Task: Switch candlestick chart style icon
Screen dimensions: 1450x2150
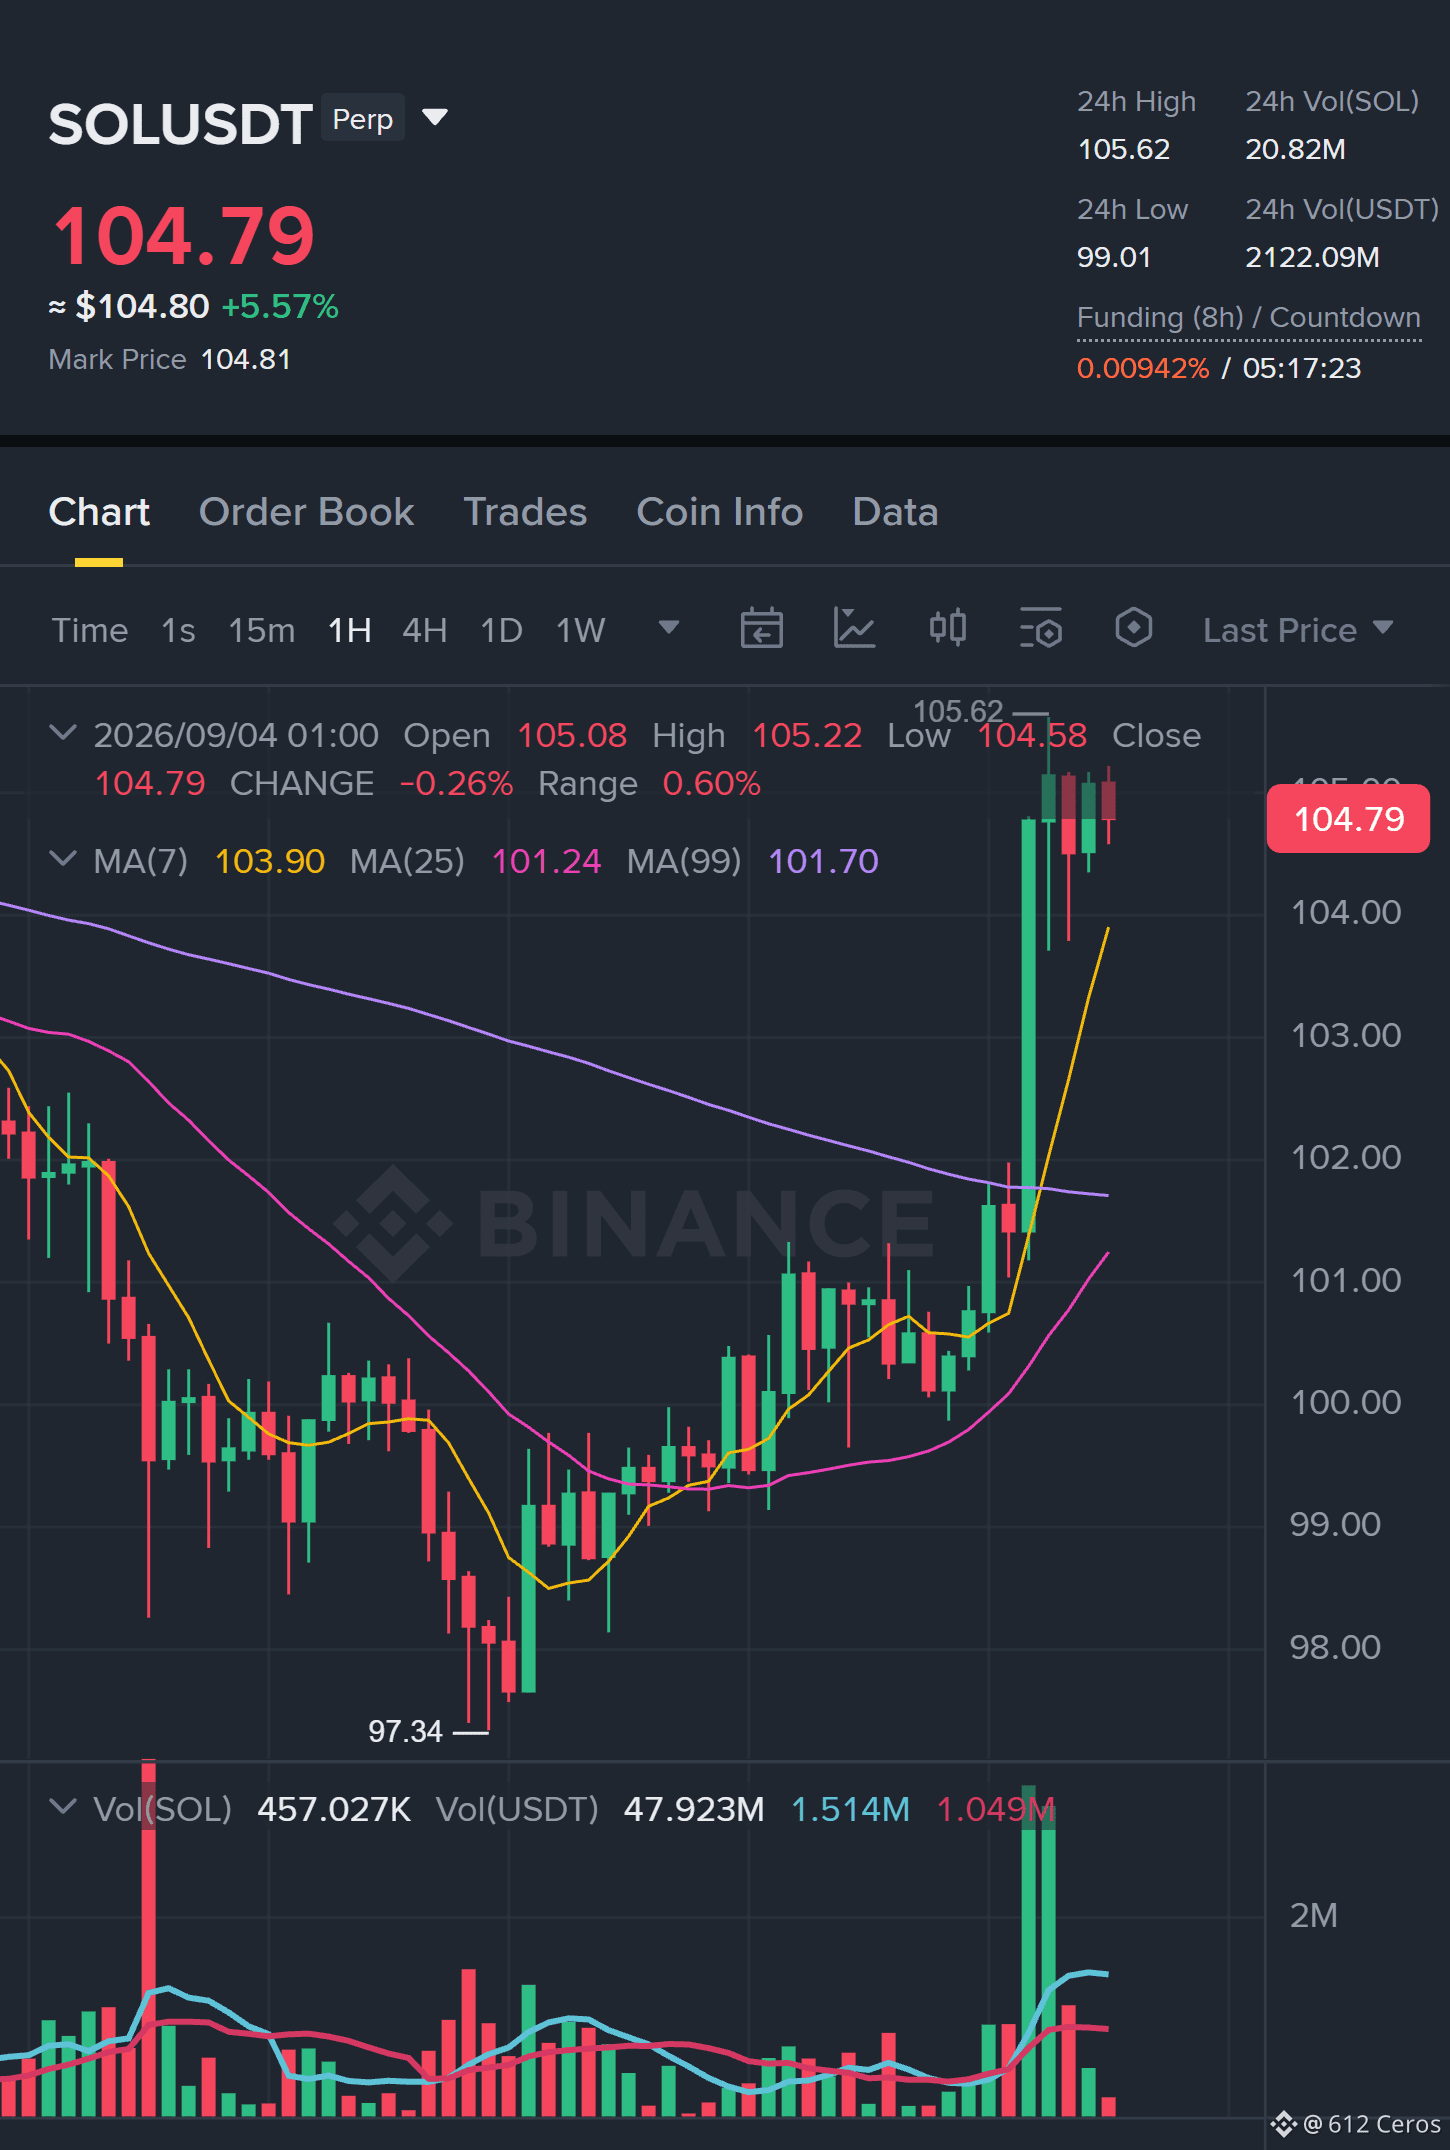Action: click(947, 628)
